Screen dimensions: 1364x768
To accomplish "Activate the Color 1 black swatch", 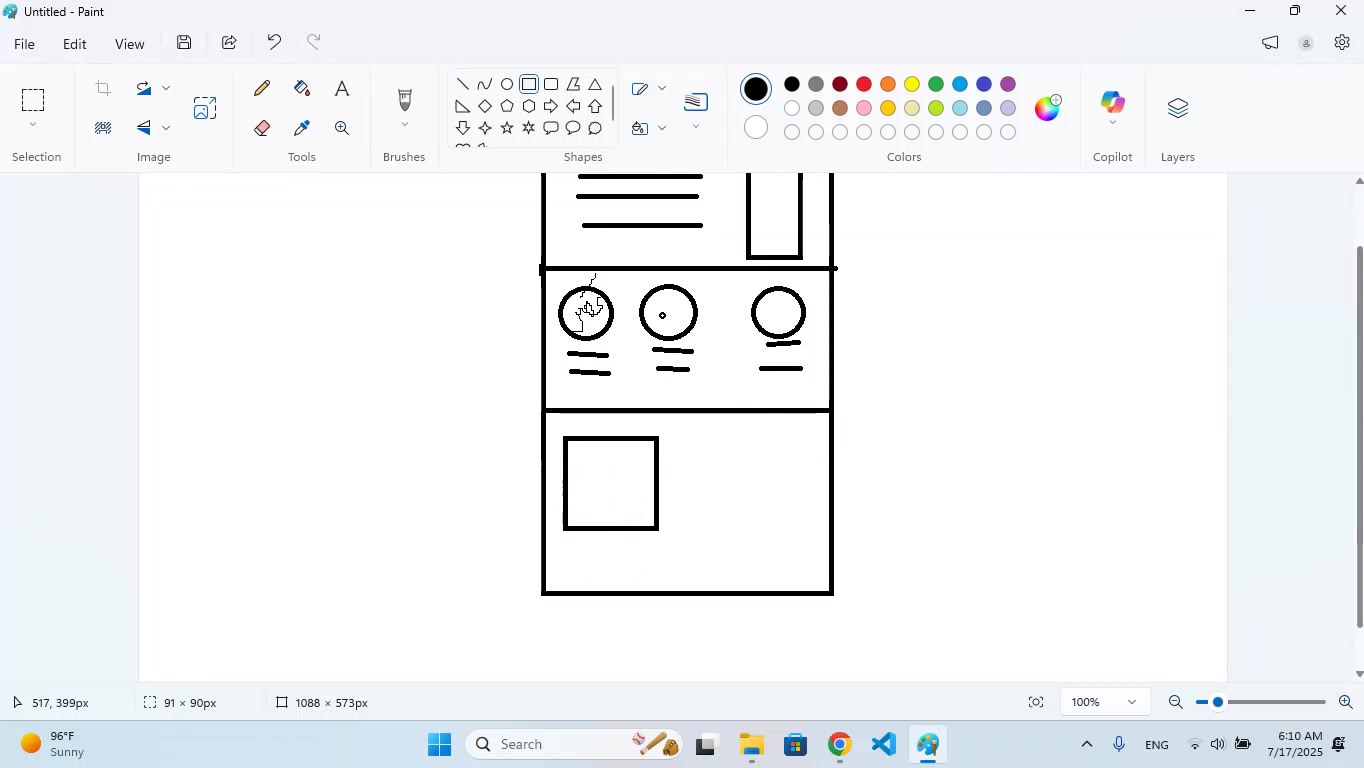I will [757, 89].
